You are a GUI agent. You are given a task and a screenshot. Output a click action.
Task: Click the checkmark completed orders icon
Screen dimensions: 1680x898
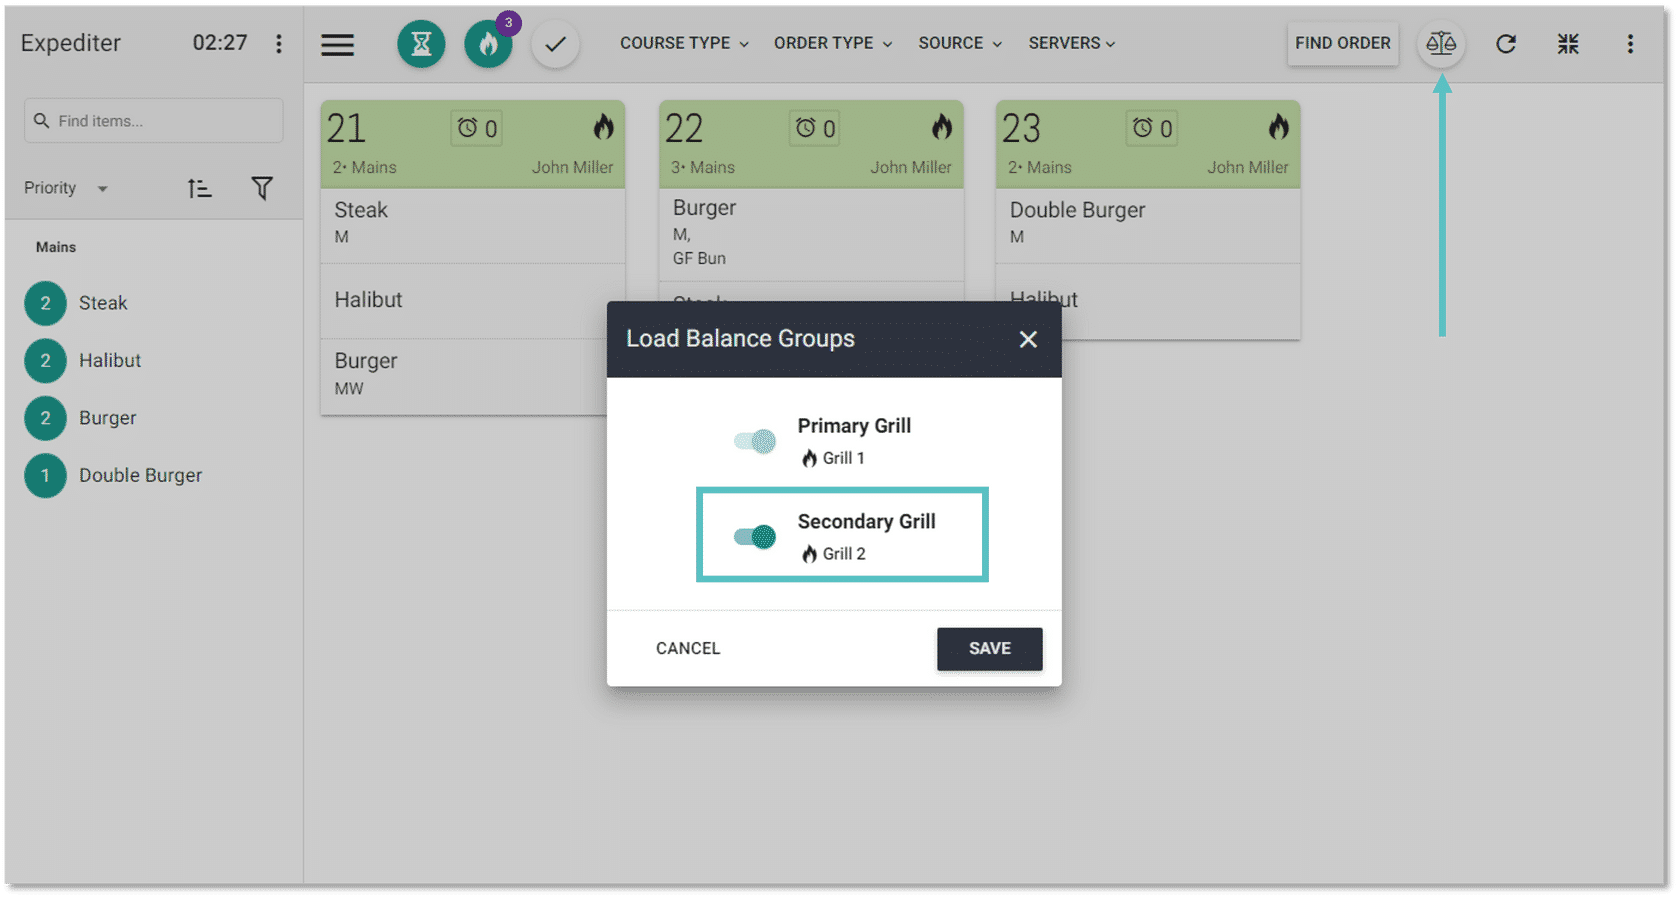coord(555,44)
